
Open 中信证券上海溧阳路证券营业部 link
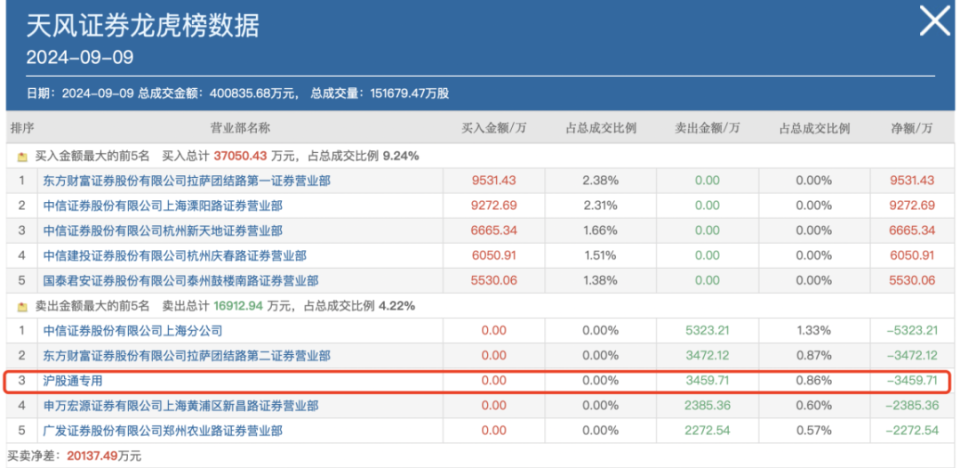click(163, 206)
